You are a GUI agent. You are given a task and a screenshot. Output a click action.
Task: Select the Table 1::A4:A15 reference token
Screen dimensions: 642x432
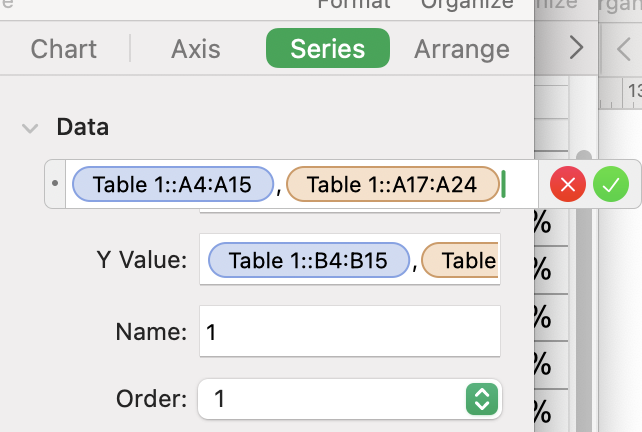coord(172,184)
